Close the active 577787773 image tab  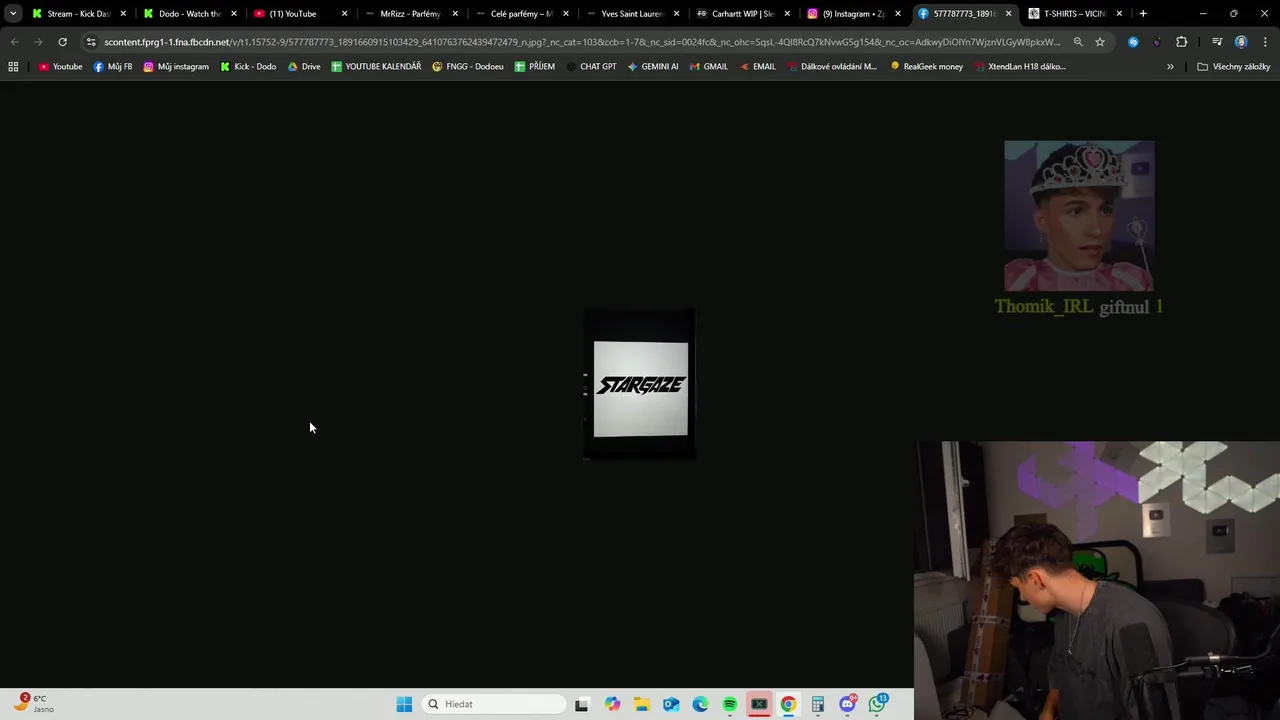1008,14
